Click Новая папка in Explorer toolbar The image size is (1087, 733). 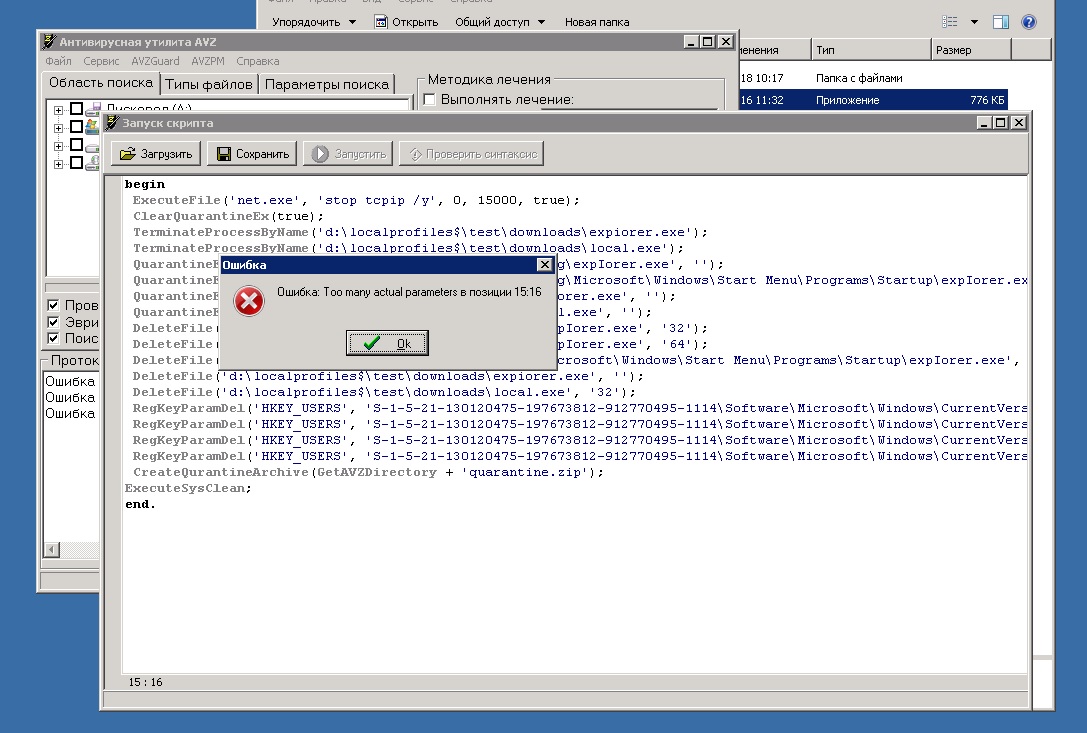click(597, 22)
